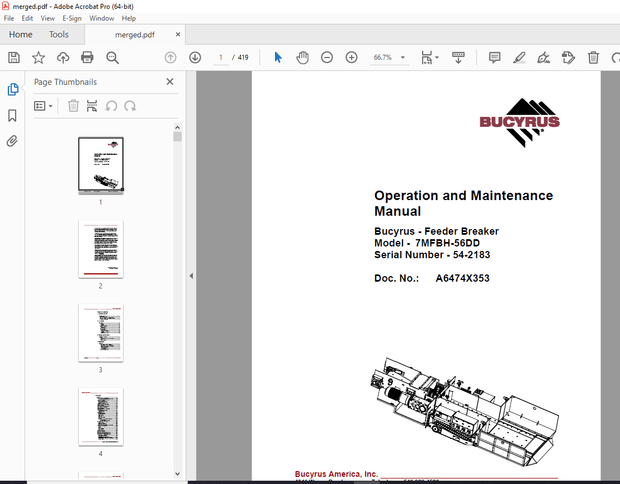
Task: Delete page with toolbar trash icon
Action: (x=593, y=58)
